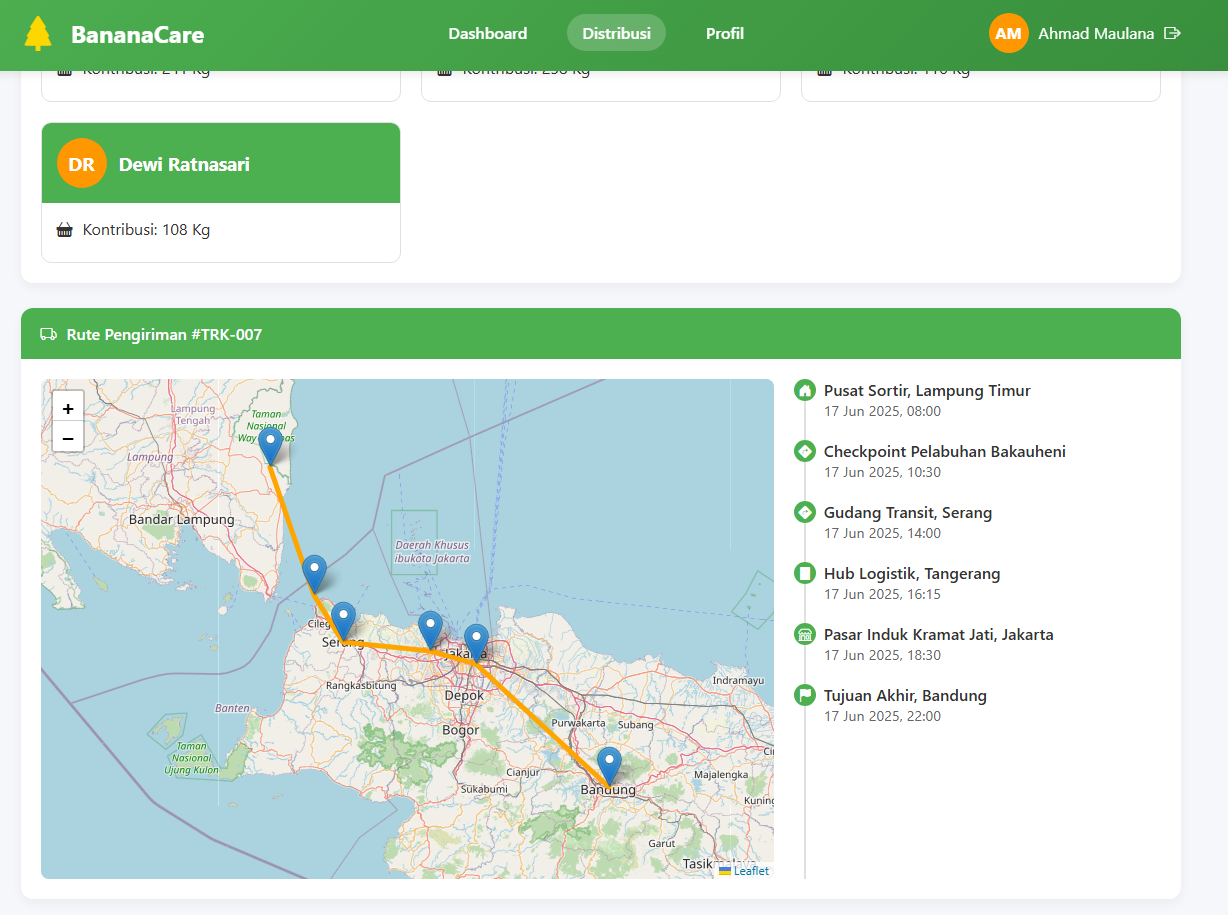Viewport: 1228px width, 915px height.
Task: Open the Profil nav item
Action: click(x=725, y=33)
